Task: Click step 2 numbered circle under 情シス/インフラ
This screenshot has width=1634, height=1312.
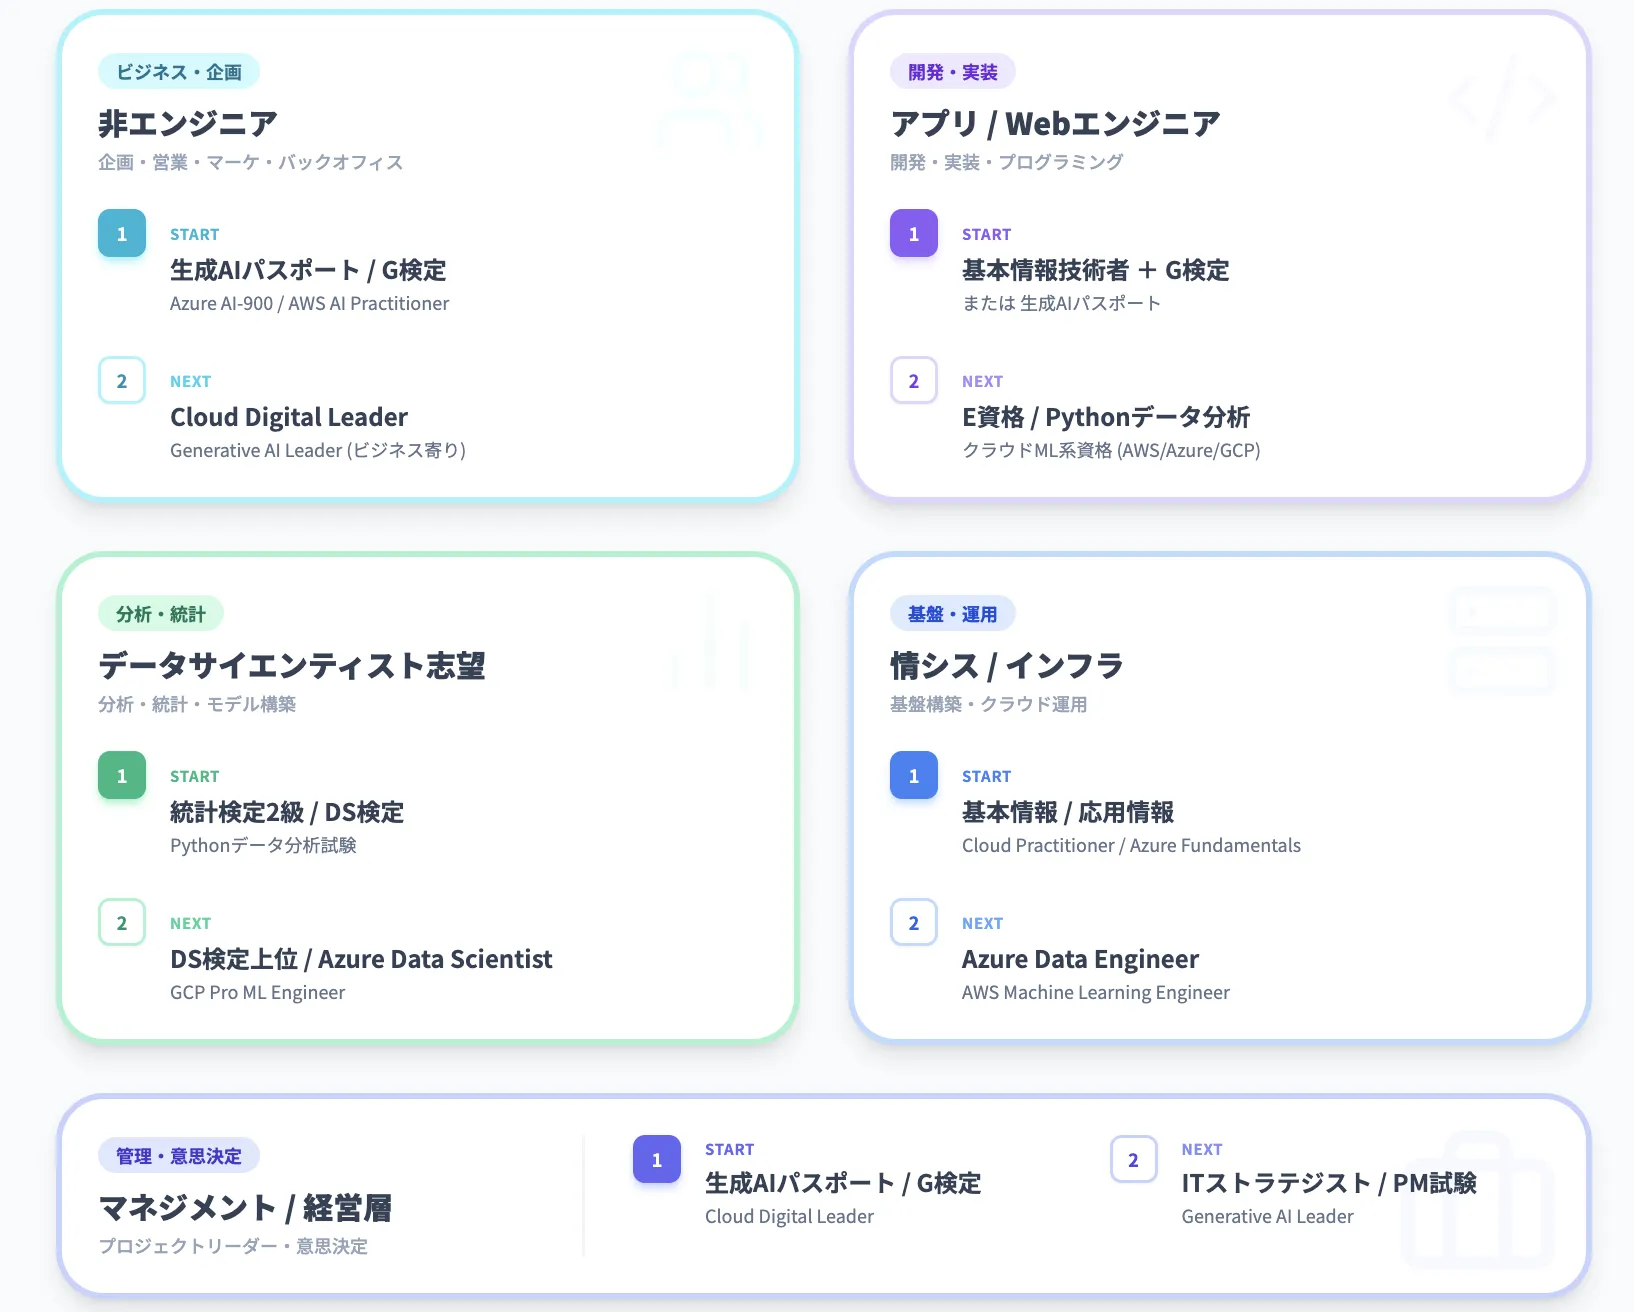Action: coord(913,922)
